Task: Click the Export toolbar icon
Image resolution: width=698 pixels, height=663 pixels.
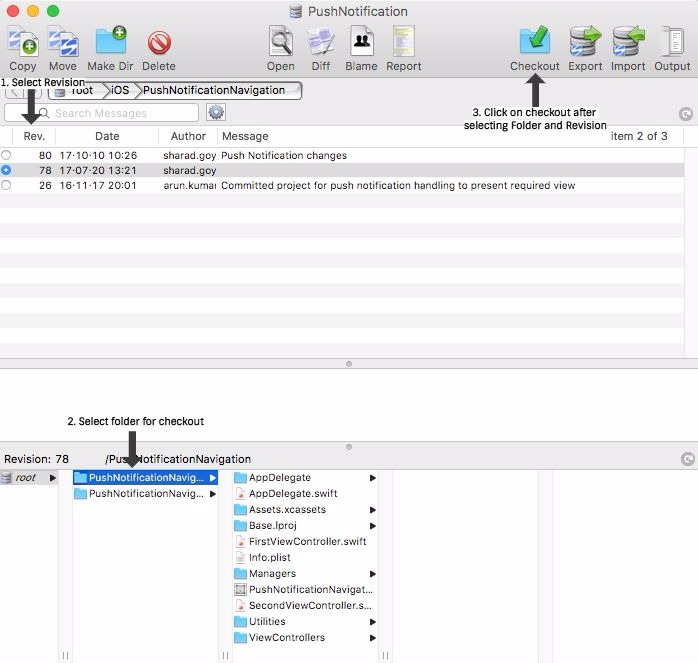Action: 585,42
